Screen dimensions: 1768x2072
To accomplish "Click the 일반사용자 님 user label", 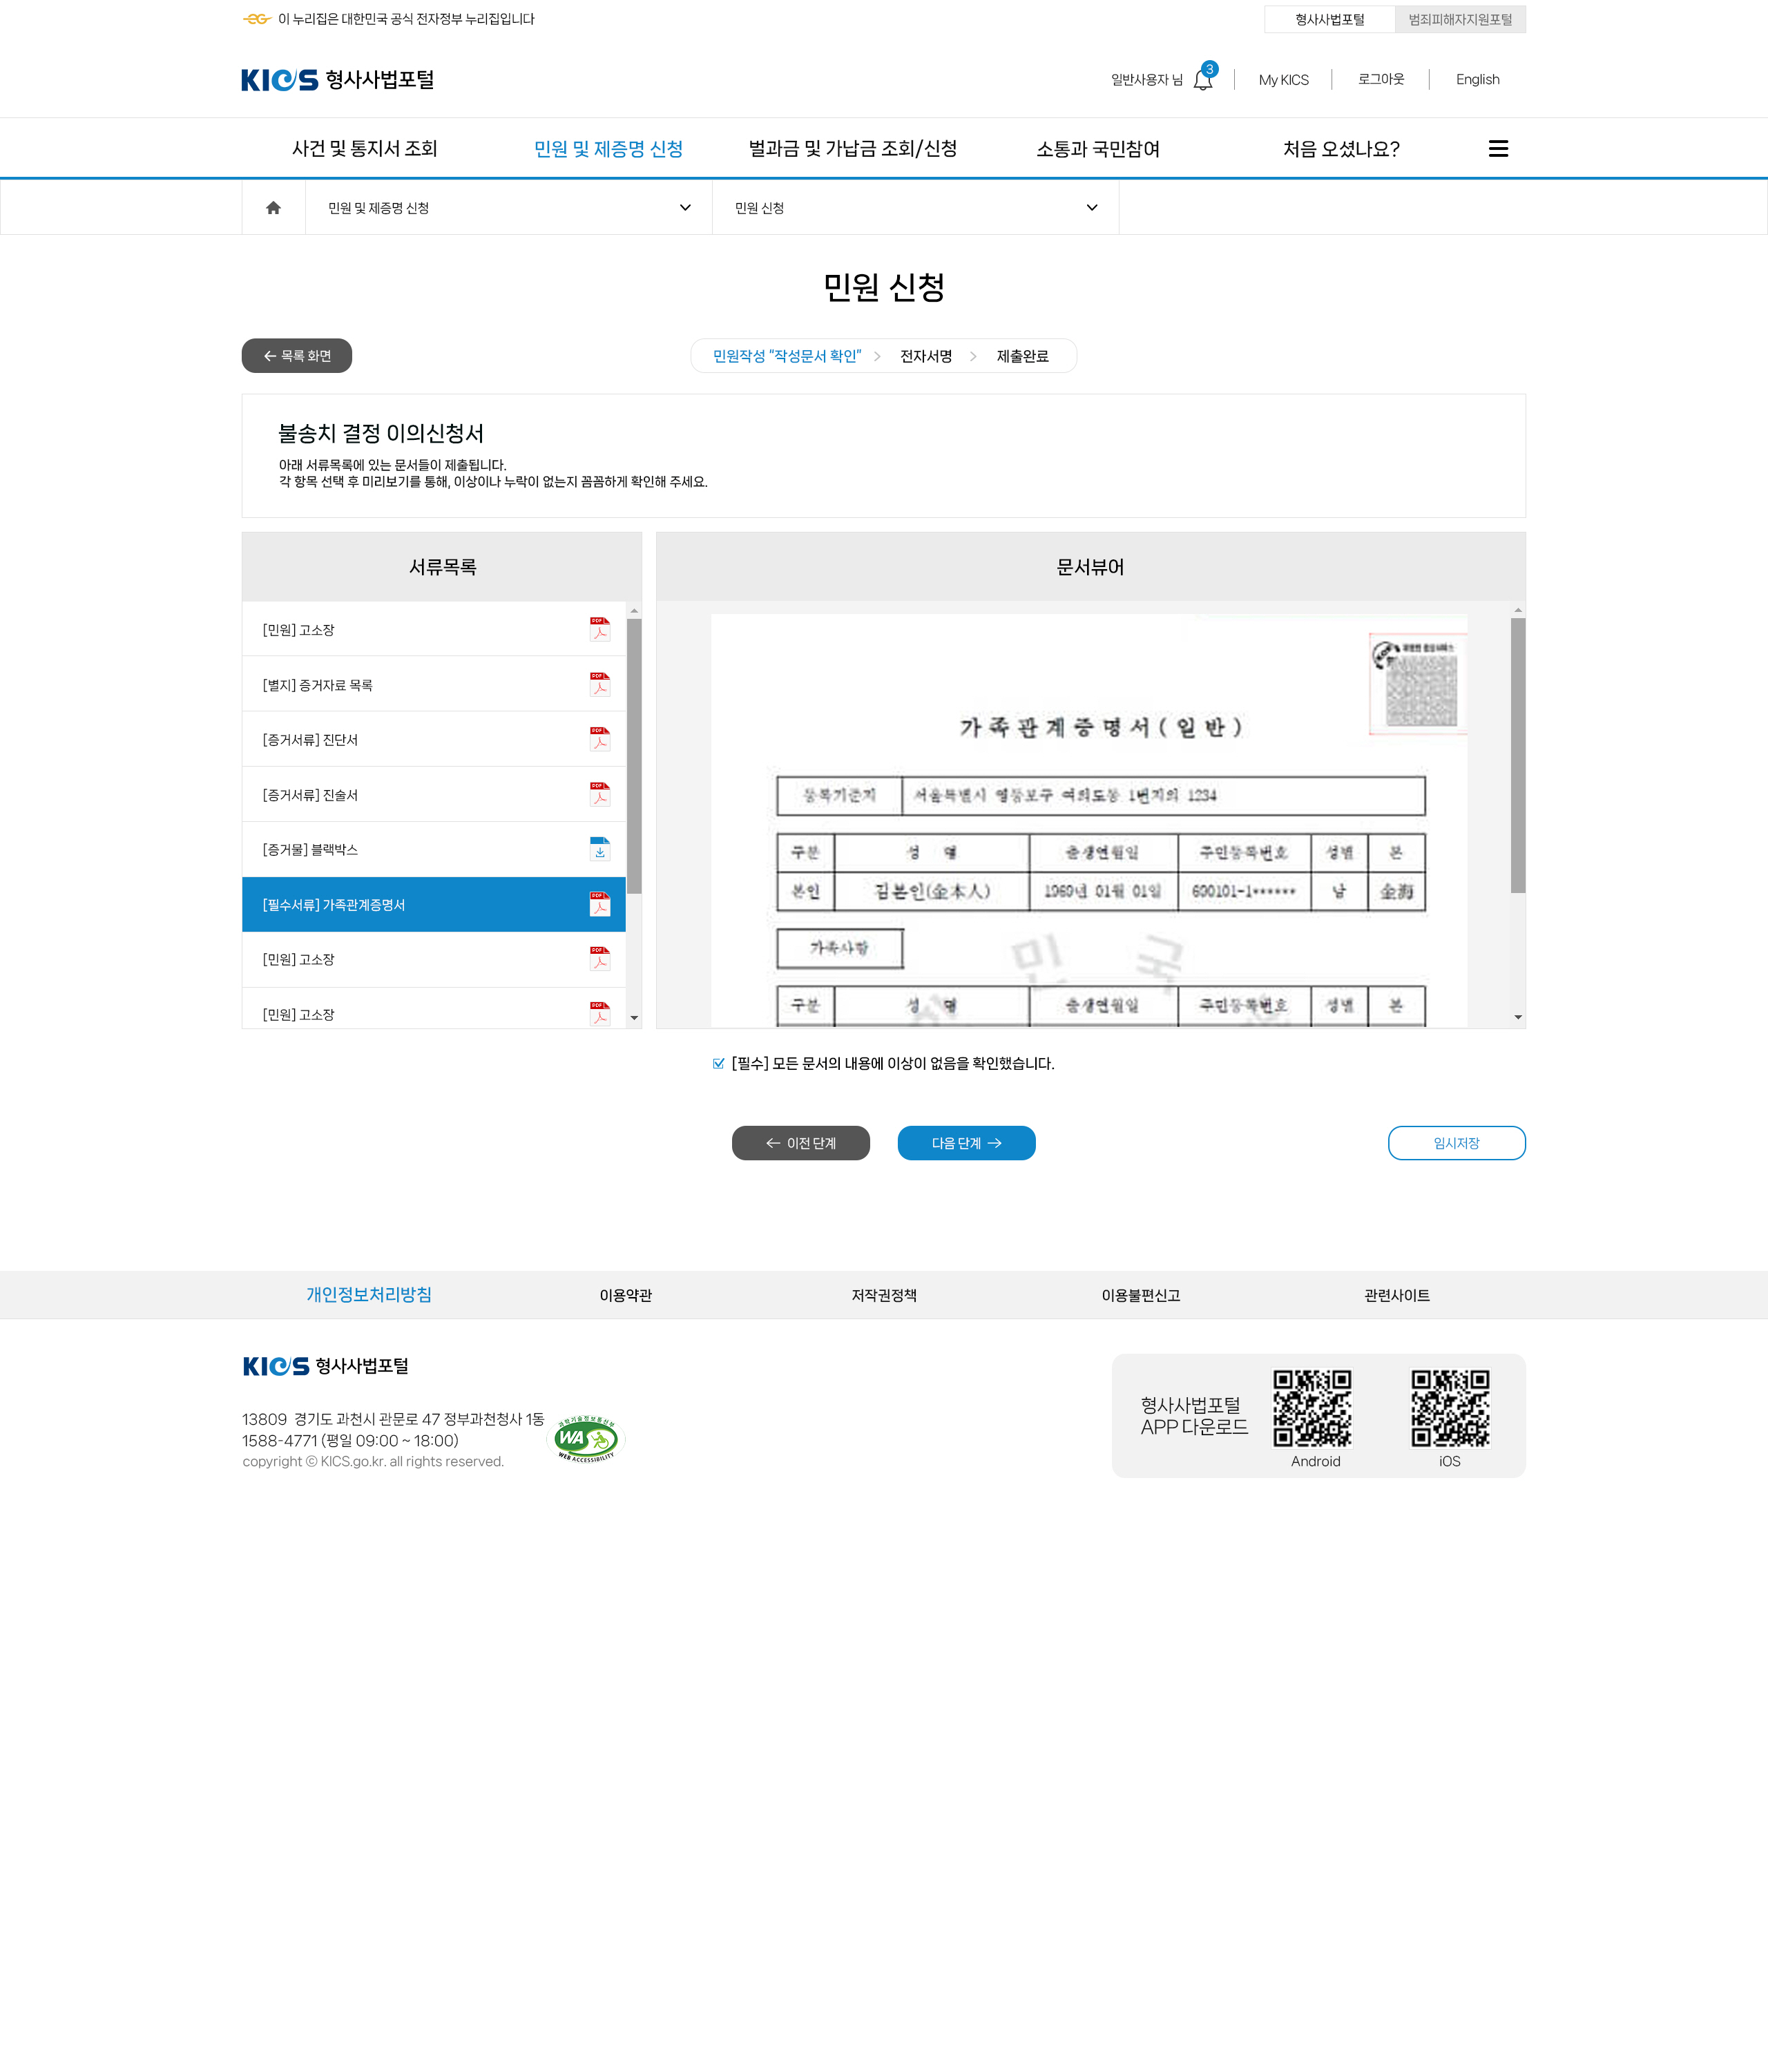I will (1147, 79).
